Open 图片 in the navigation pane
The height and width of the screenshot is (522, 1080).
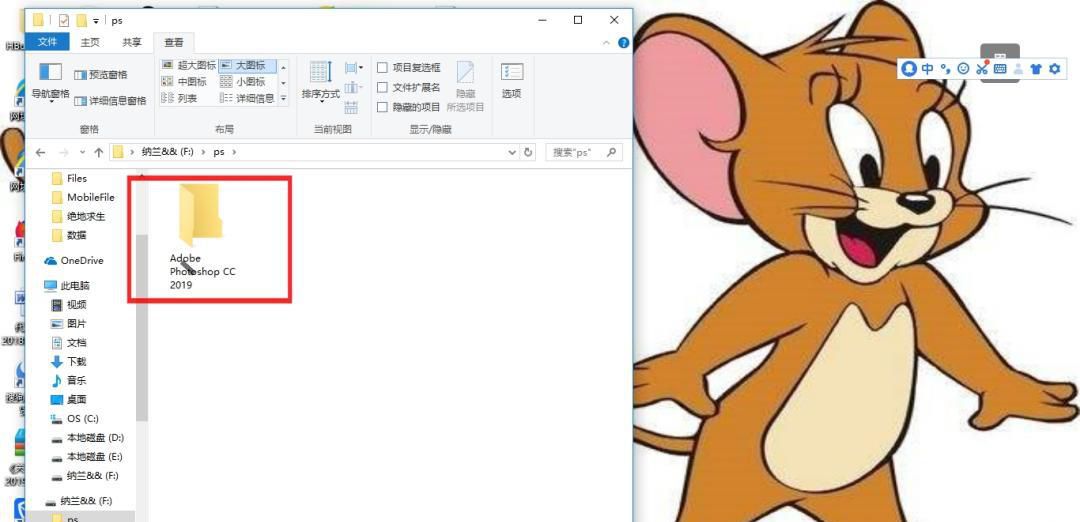(x=69, y=324)
